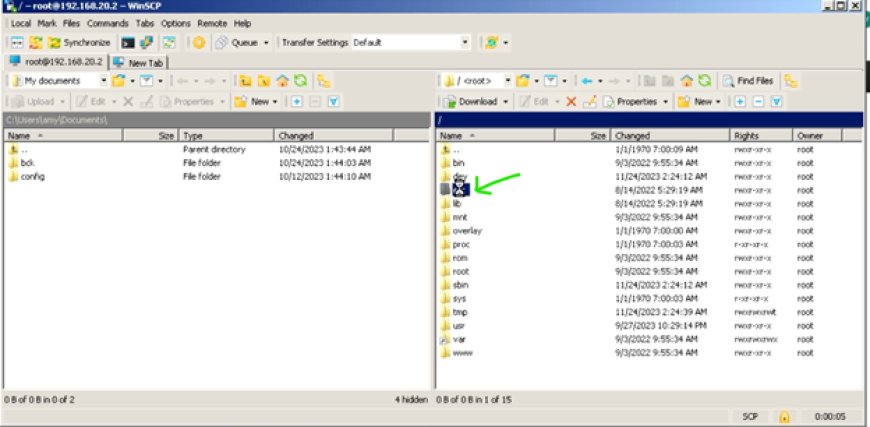Expand remote New dropdown arrow
870x427 pixels.
click(718, 101)
